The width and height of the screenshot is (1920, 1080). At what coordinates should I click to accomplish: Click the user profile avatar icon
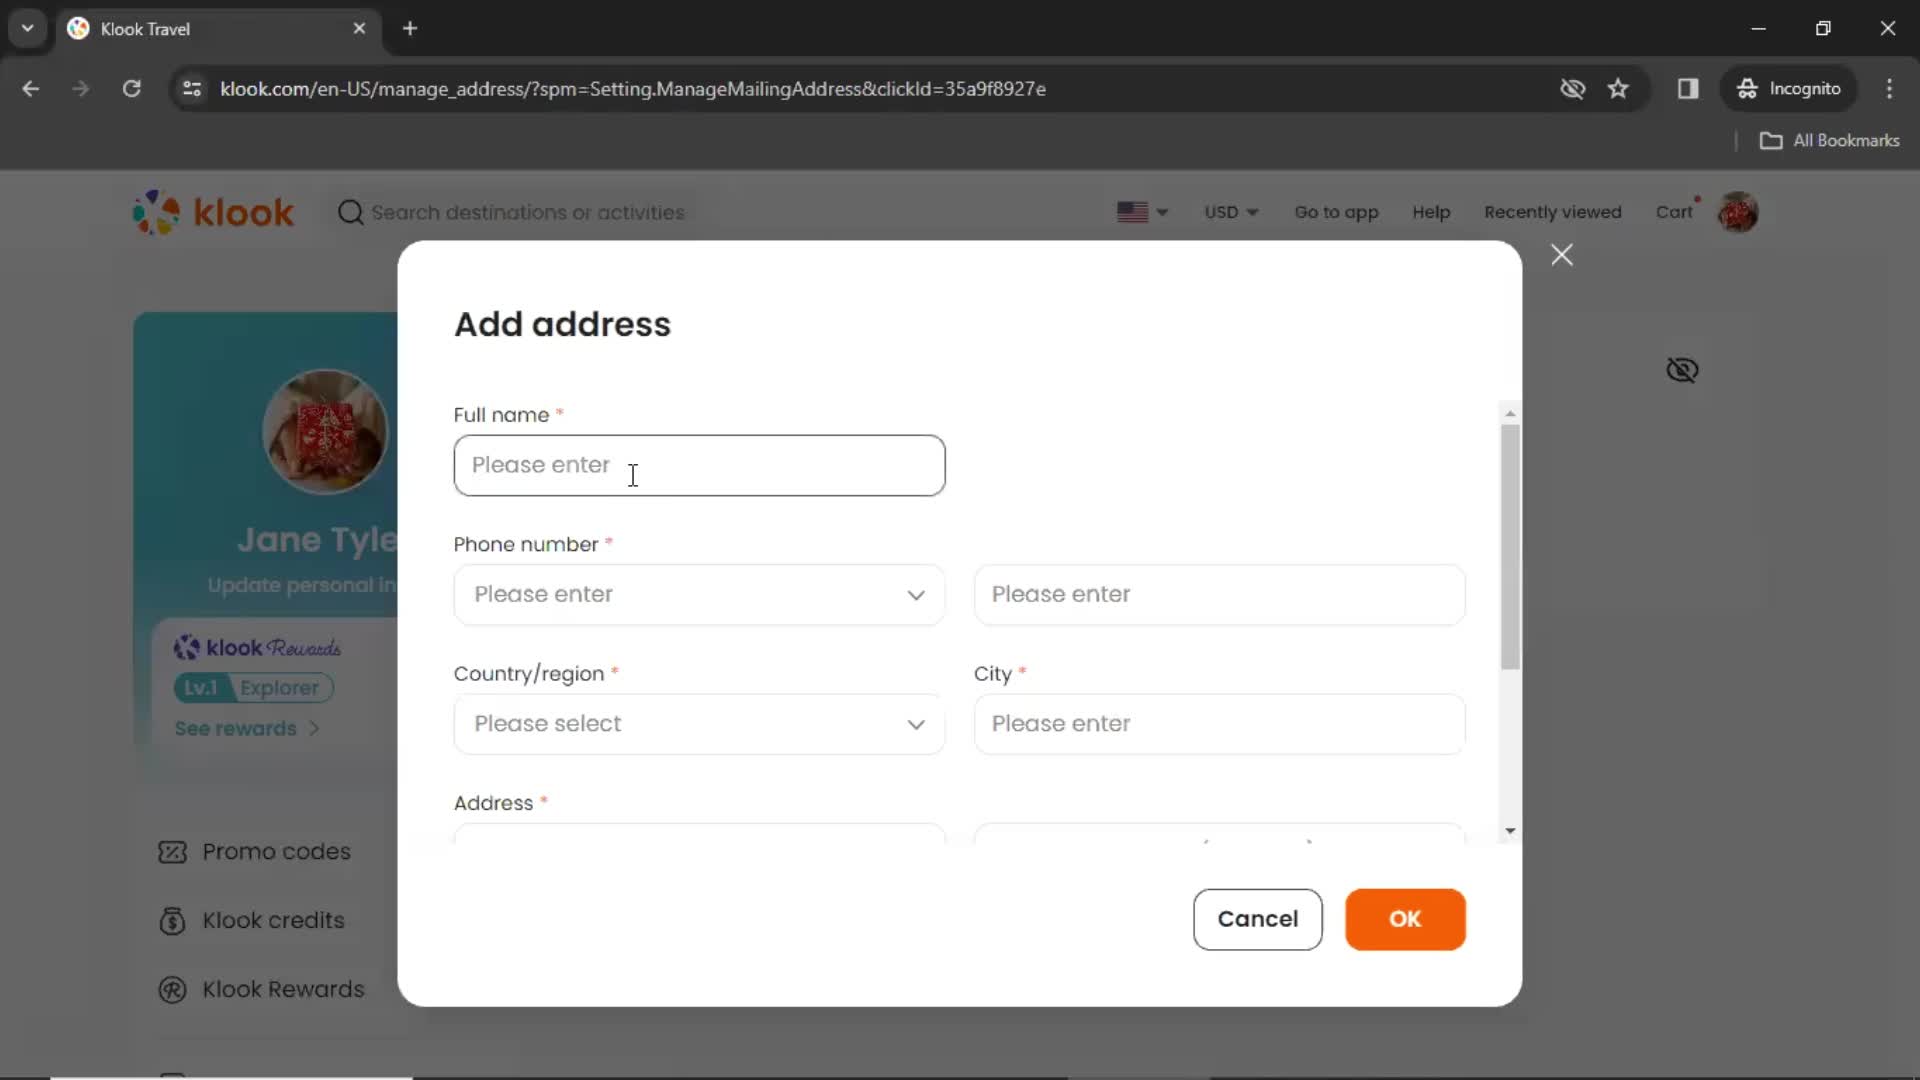tap(1741, 212)
